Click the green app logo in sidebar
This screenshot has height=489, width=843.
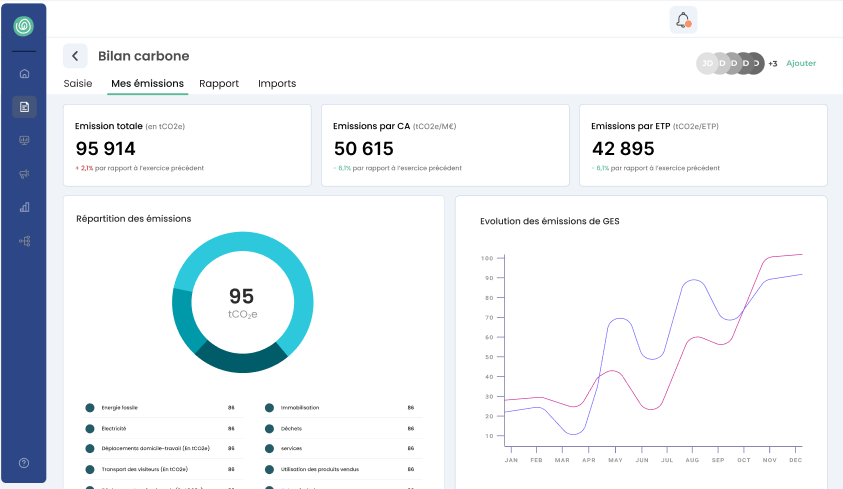[x=24, y=26]
